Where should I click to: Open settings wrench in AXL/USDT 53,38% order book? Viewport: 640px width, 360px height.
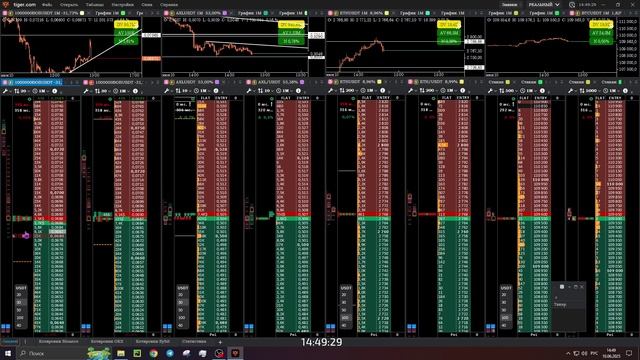(x=249, y=91)
